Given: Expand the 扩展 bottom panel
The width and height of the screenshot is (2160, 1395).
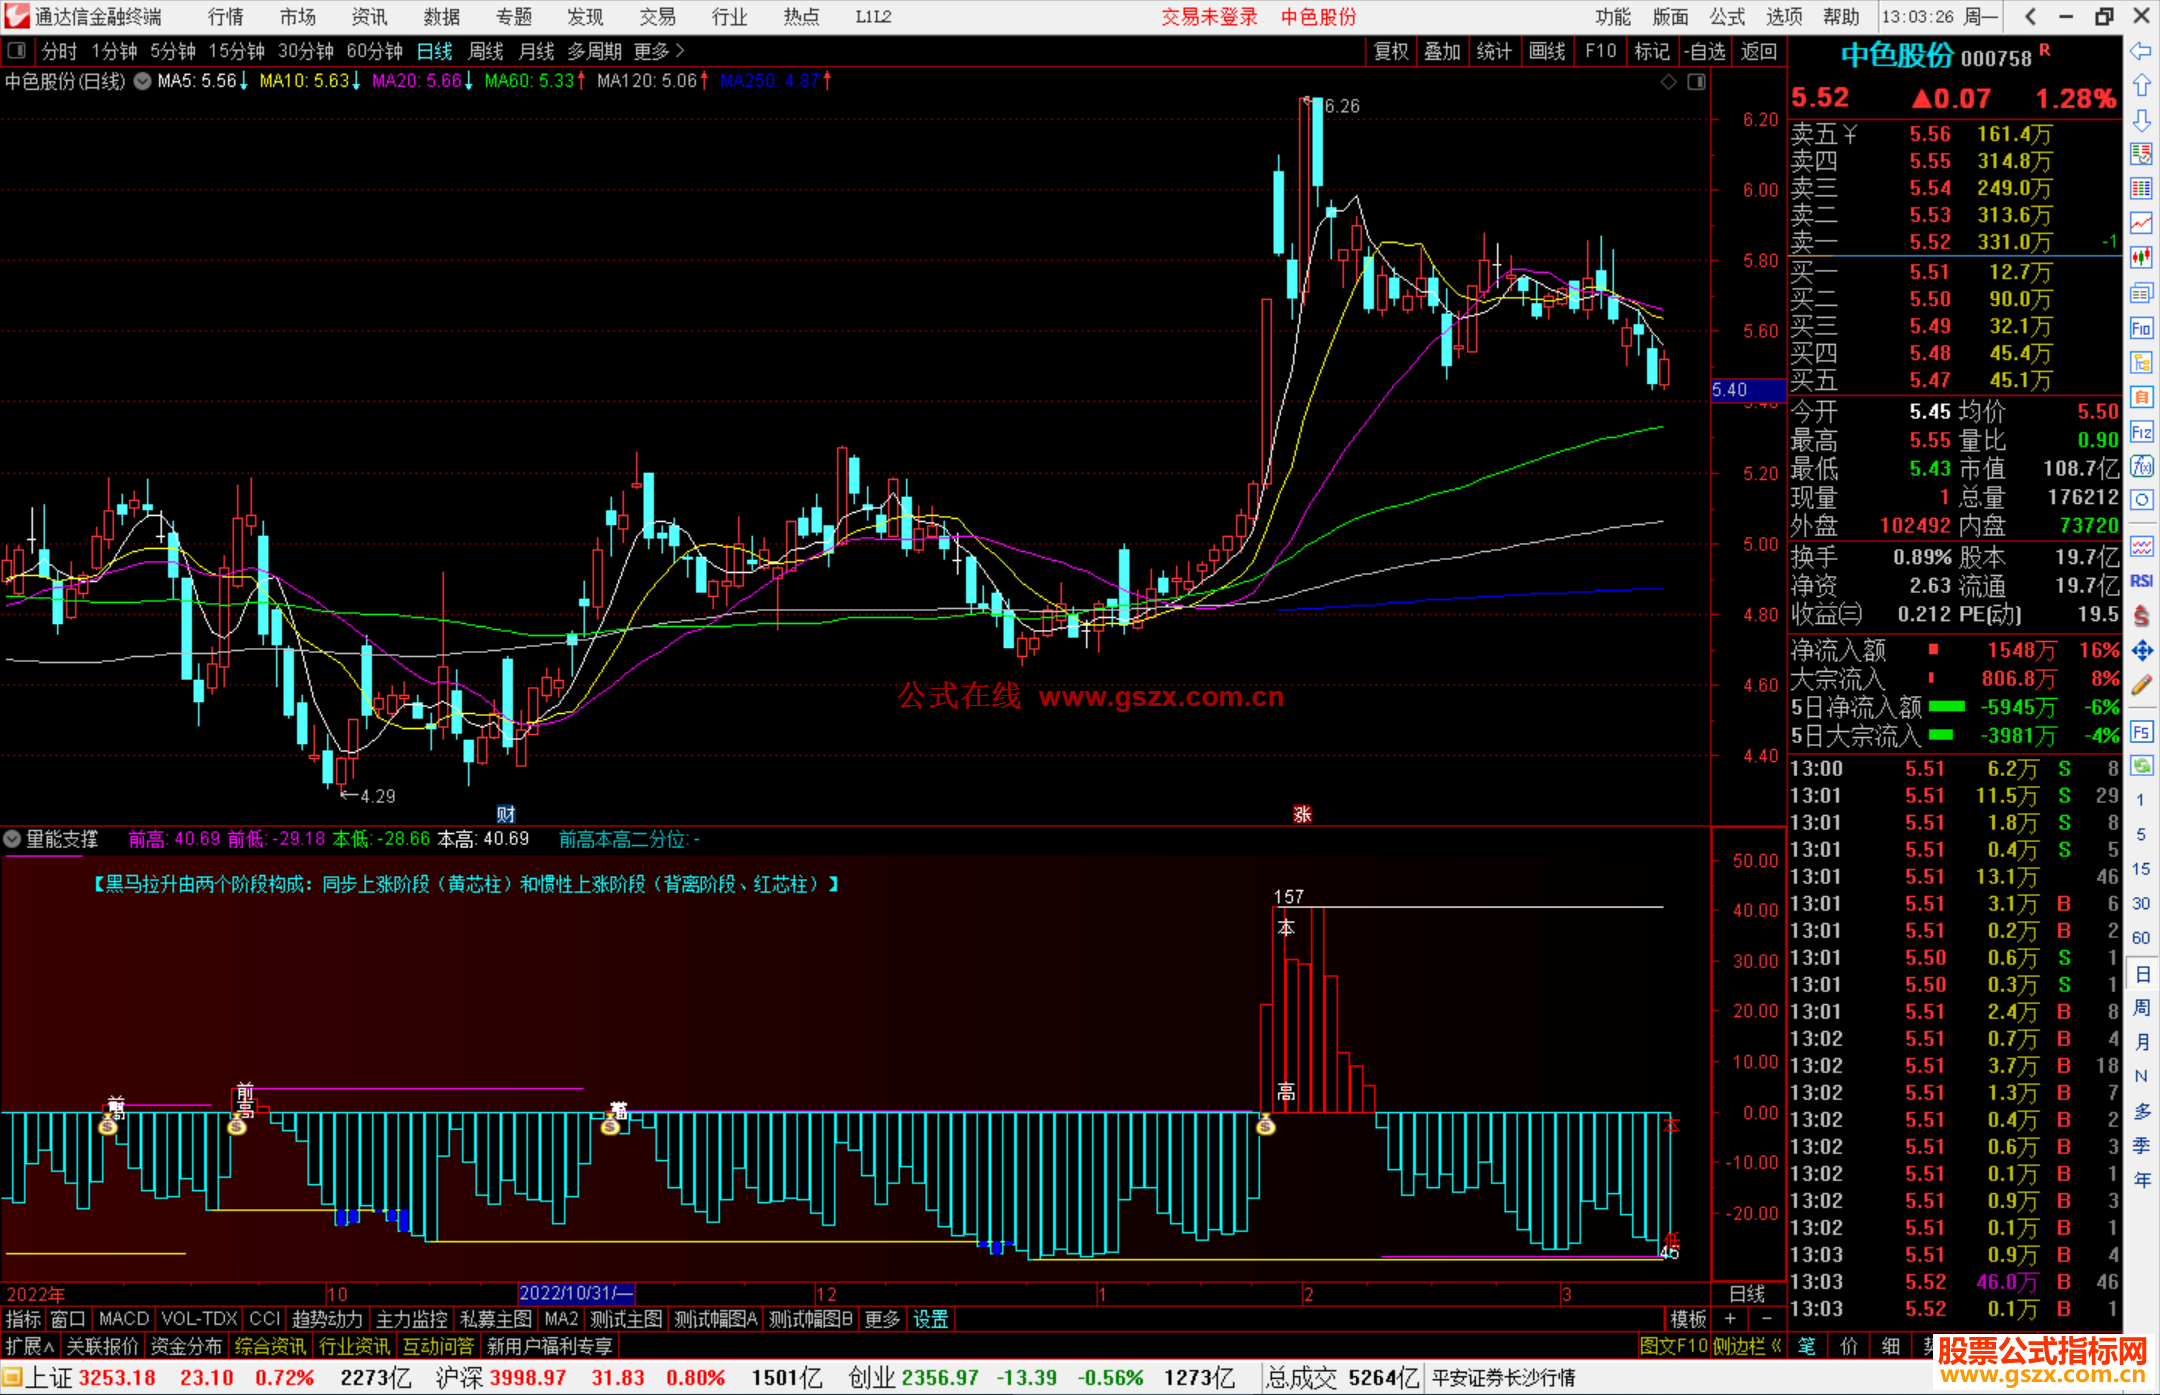Looking at the screenshot, I should tap(29, 1346).
